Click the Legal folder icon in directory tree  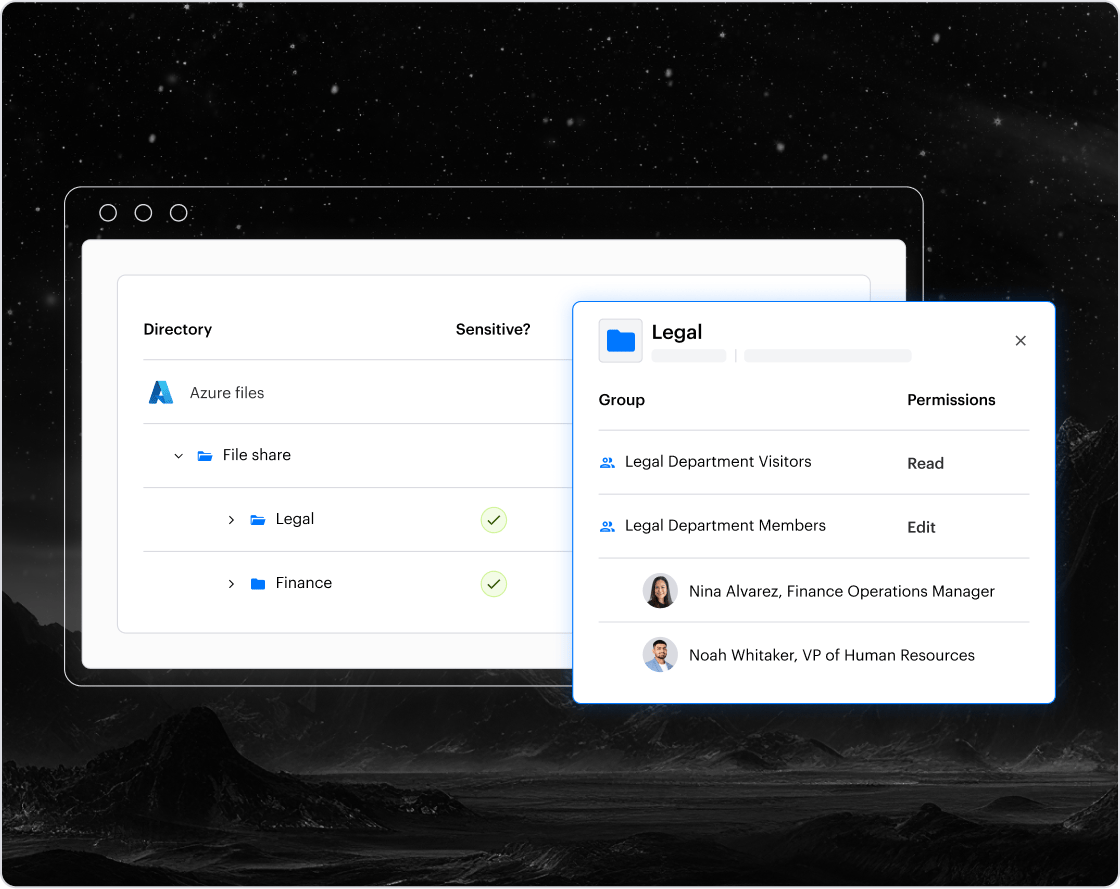tap(258, 520)
